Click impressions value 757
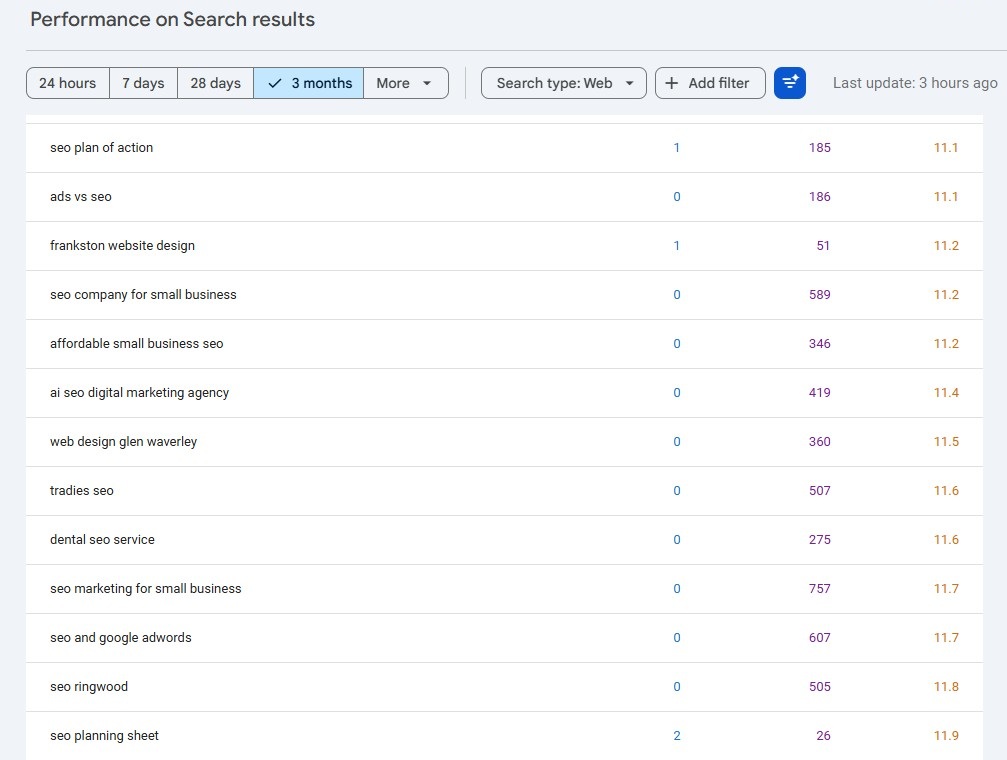Viewport: 1007px width, 760px height. pos(819,588)
